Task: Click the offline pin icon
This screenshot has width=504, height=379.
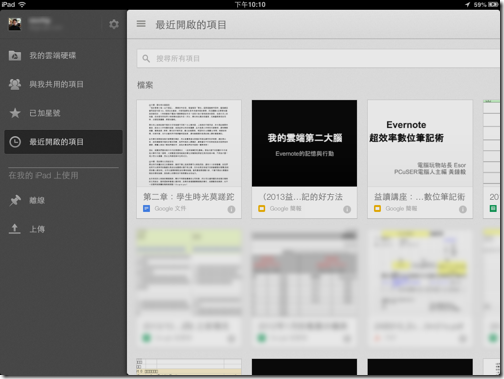Action: pos(15,200)
